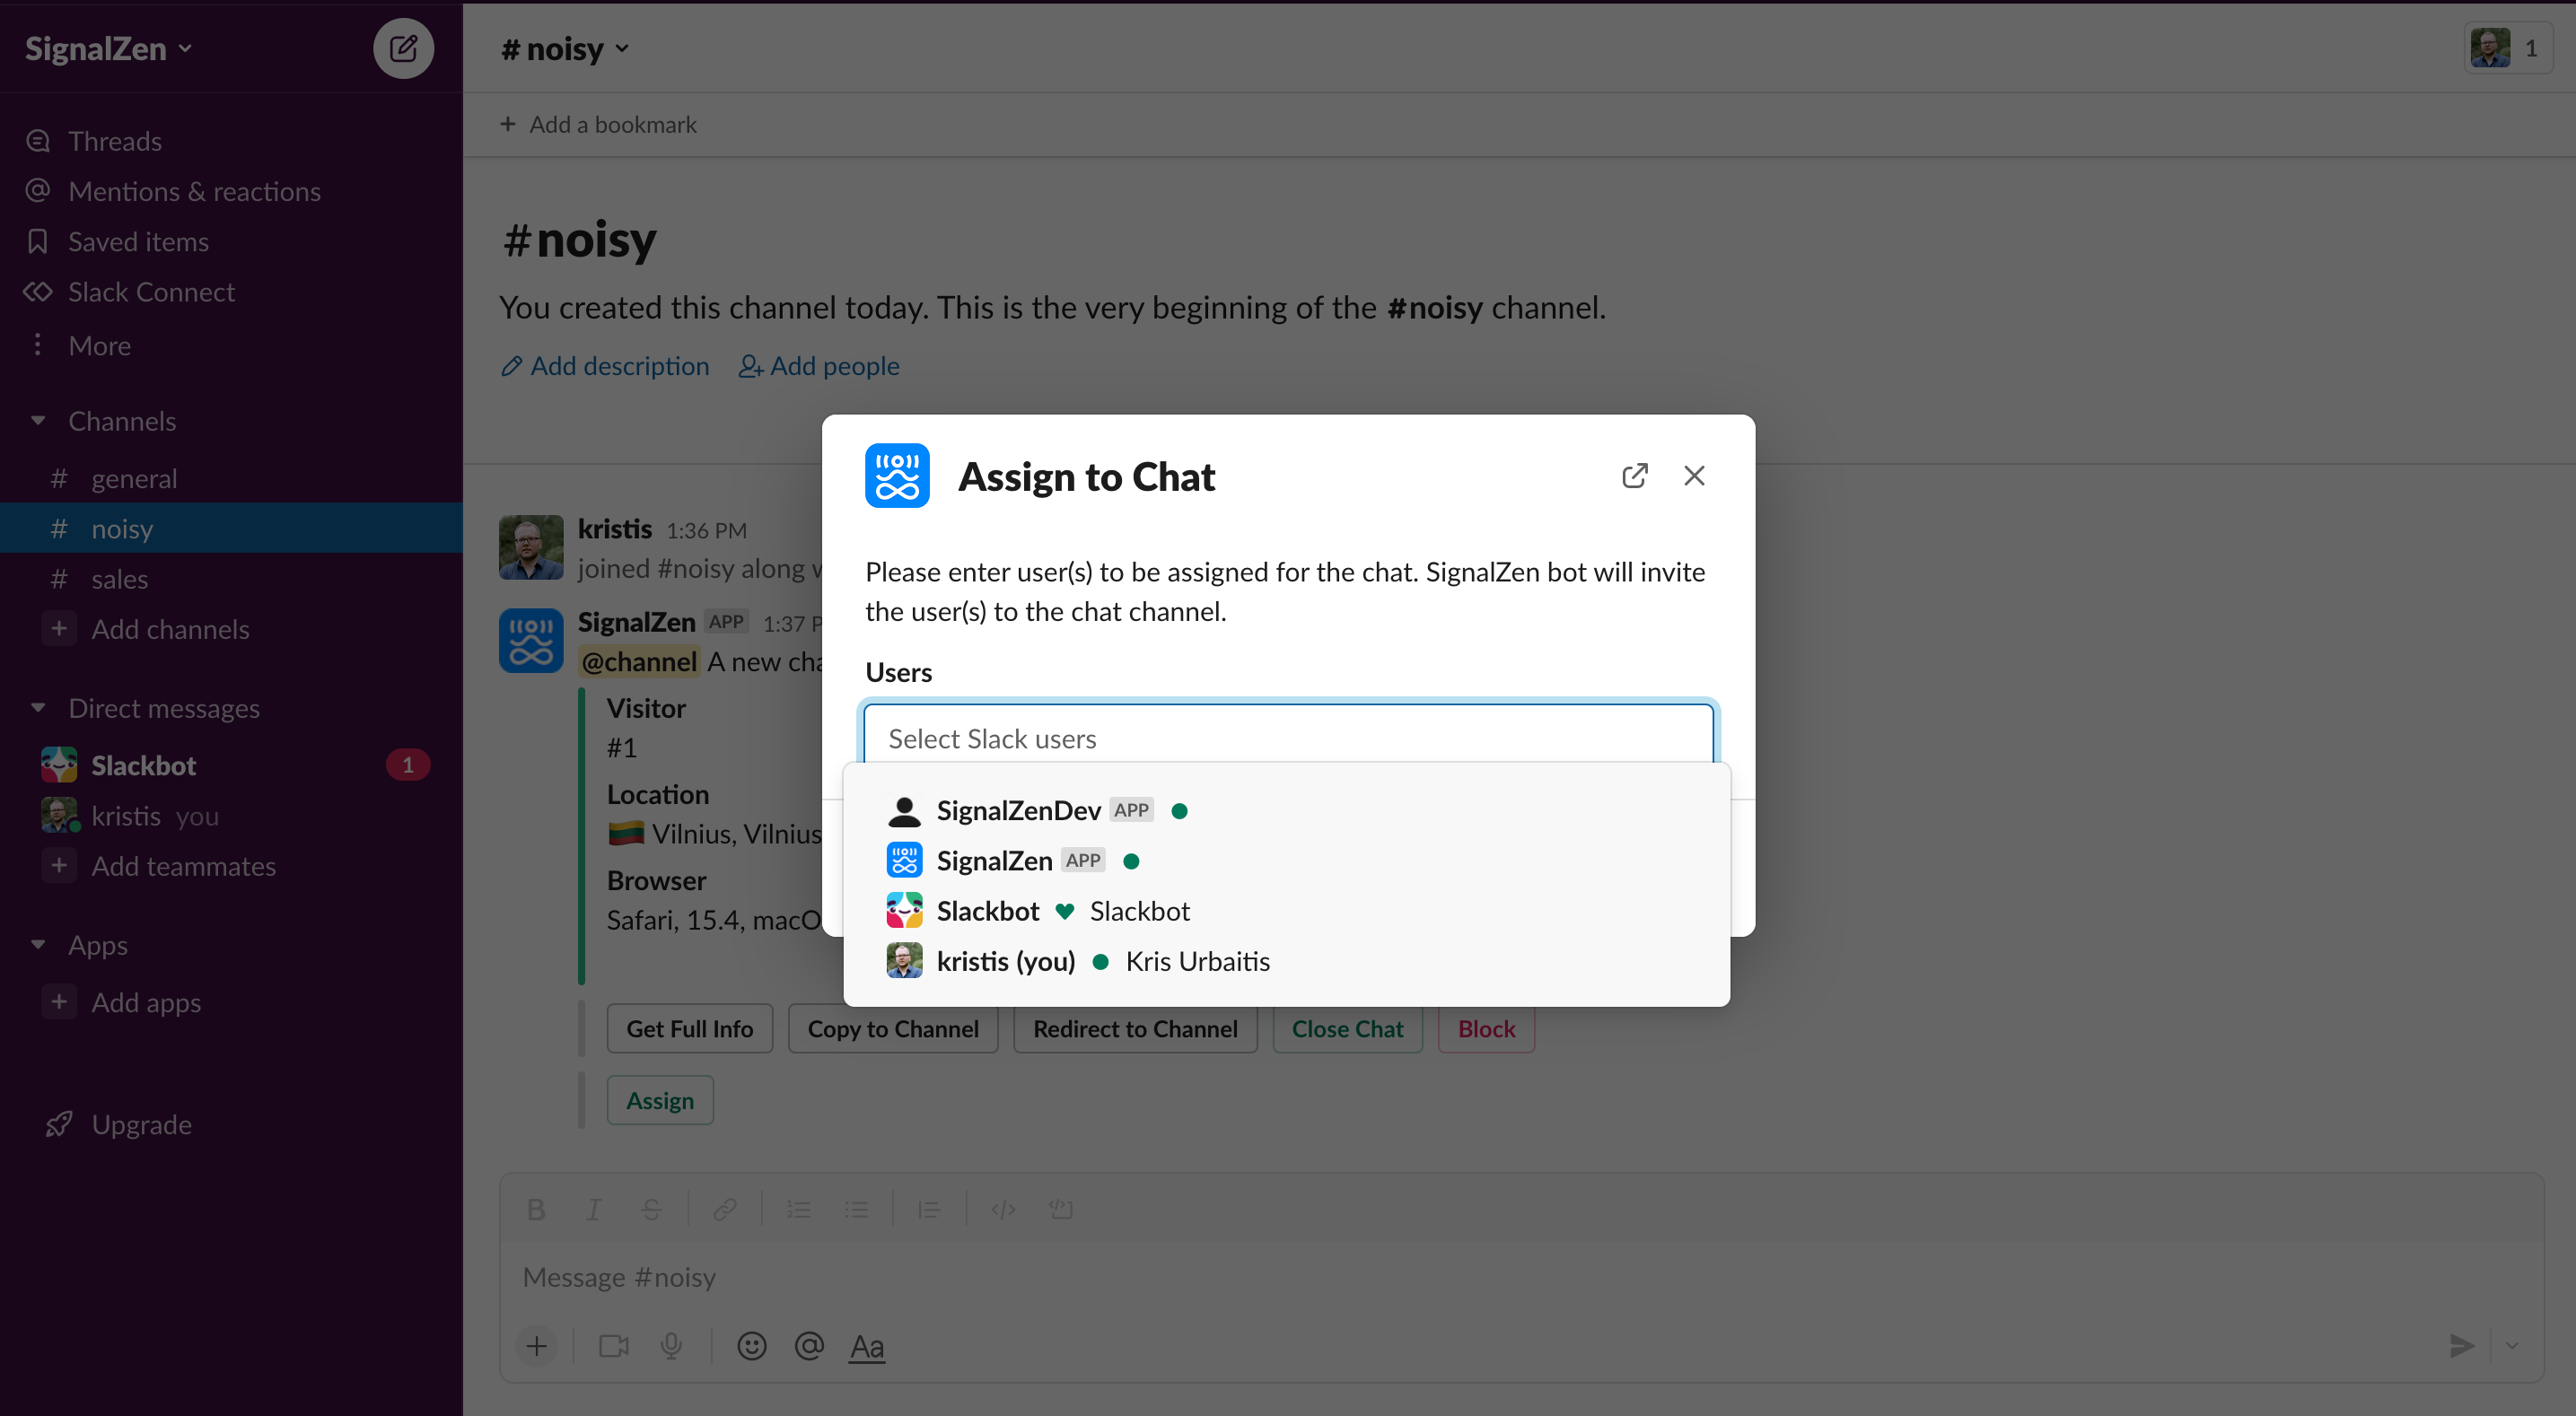Open the emoji picker

click(751, 1346)
